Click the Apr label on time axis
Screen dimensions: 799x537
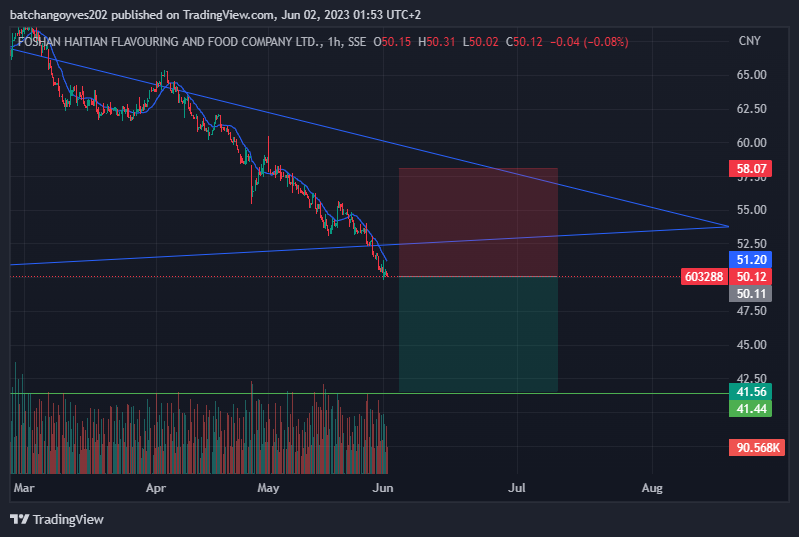[156, 488]
